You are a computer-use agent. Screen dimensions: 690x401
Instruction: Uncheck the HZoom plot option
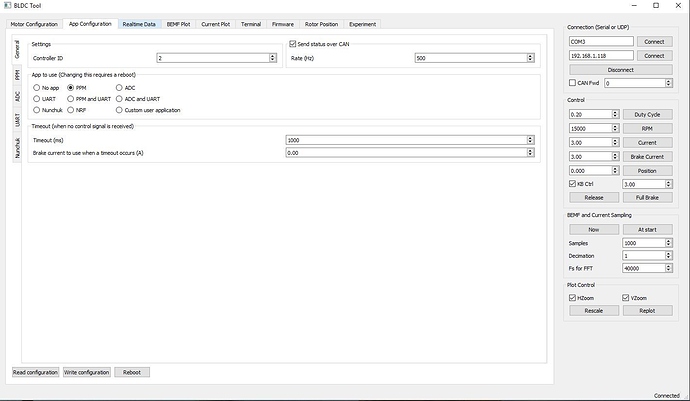coord(572,298)
